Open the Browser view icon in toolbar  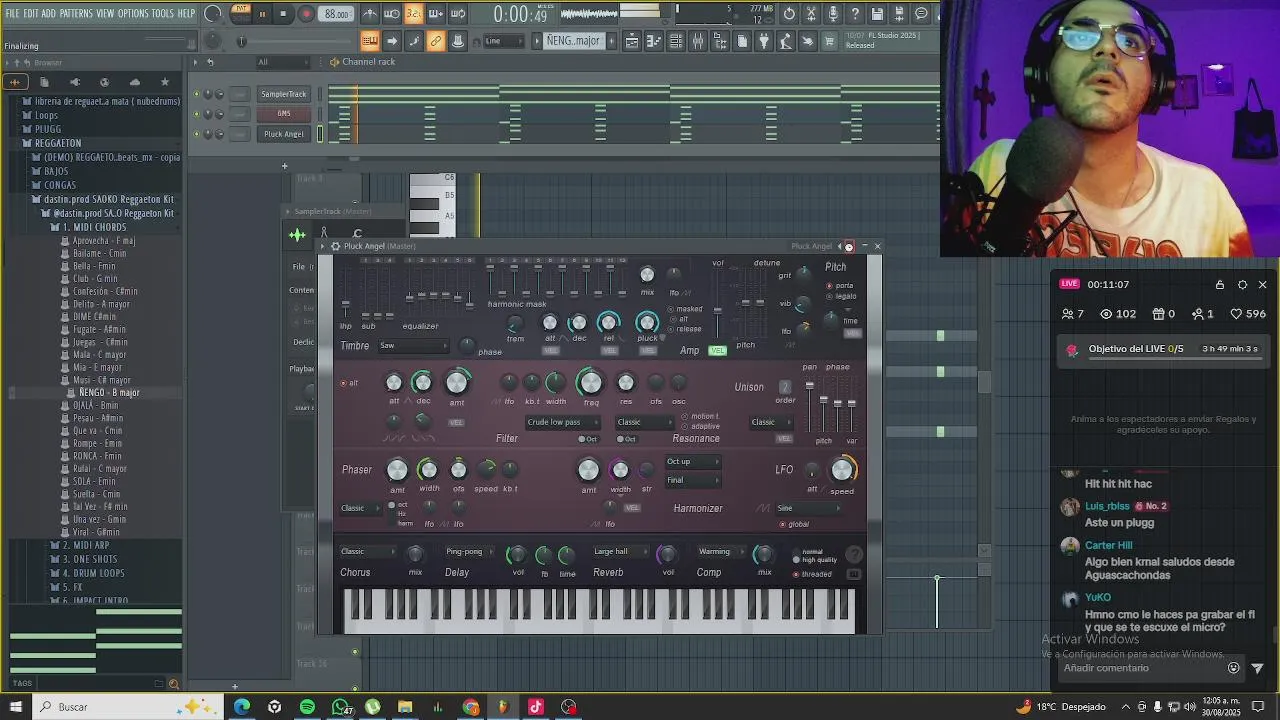click(719, 41)
